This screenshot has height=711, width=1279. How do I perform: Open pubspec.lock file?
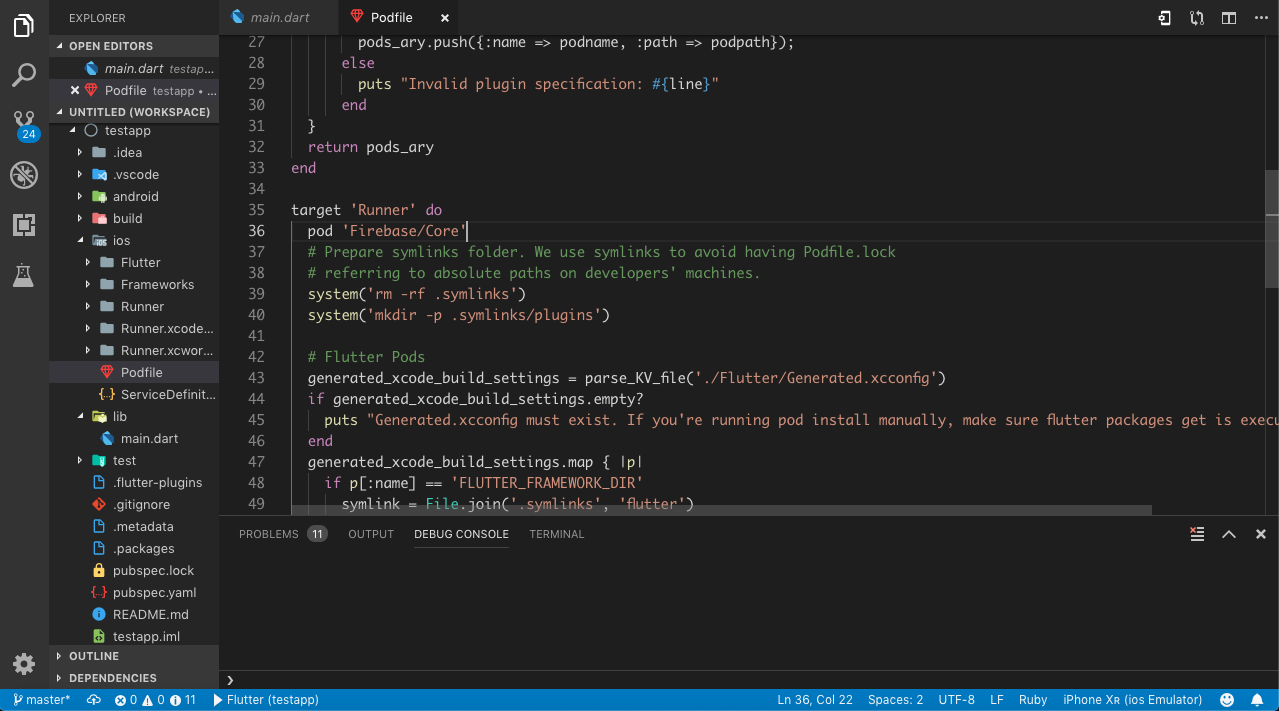[x=134, y=571]
